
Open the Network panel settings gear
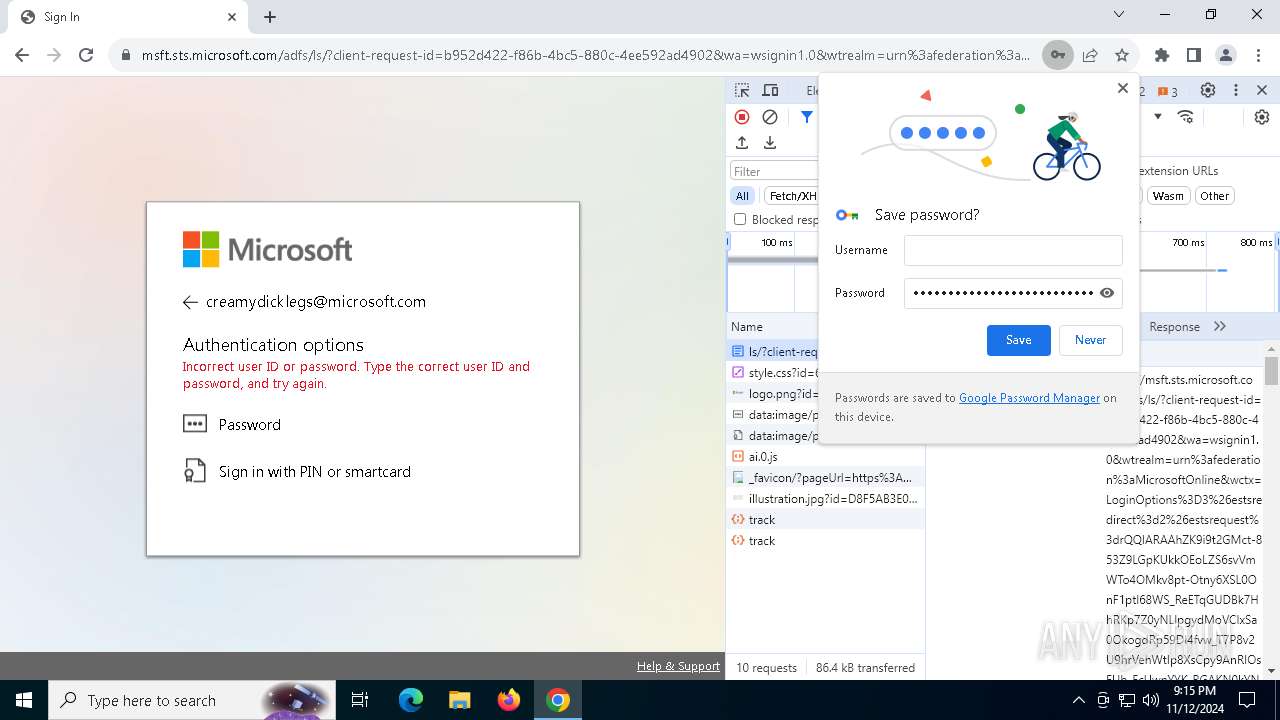tap(1262, 117)
